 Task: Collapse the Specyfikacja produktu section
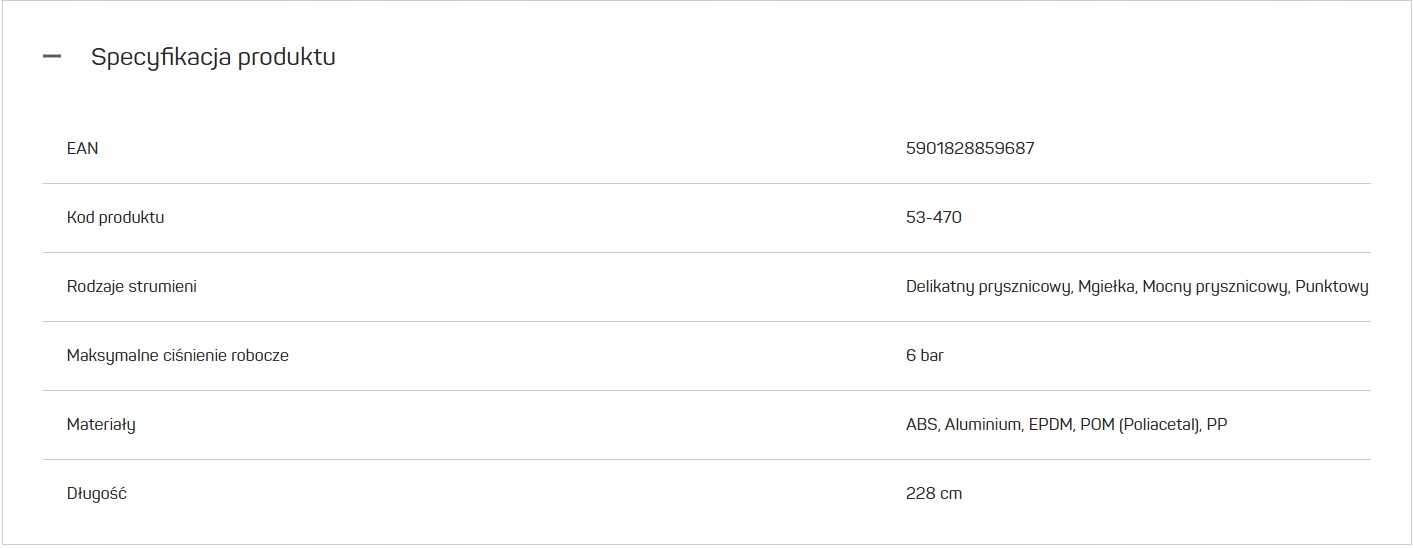pyautogui.click(x=52, y=57)
